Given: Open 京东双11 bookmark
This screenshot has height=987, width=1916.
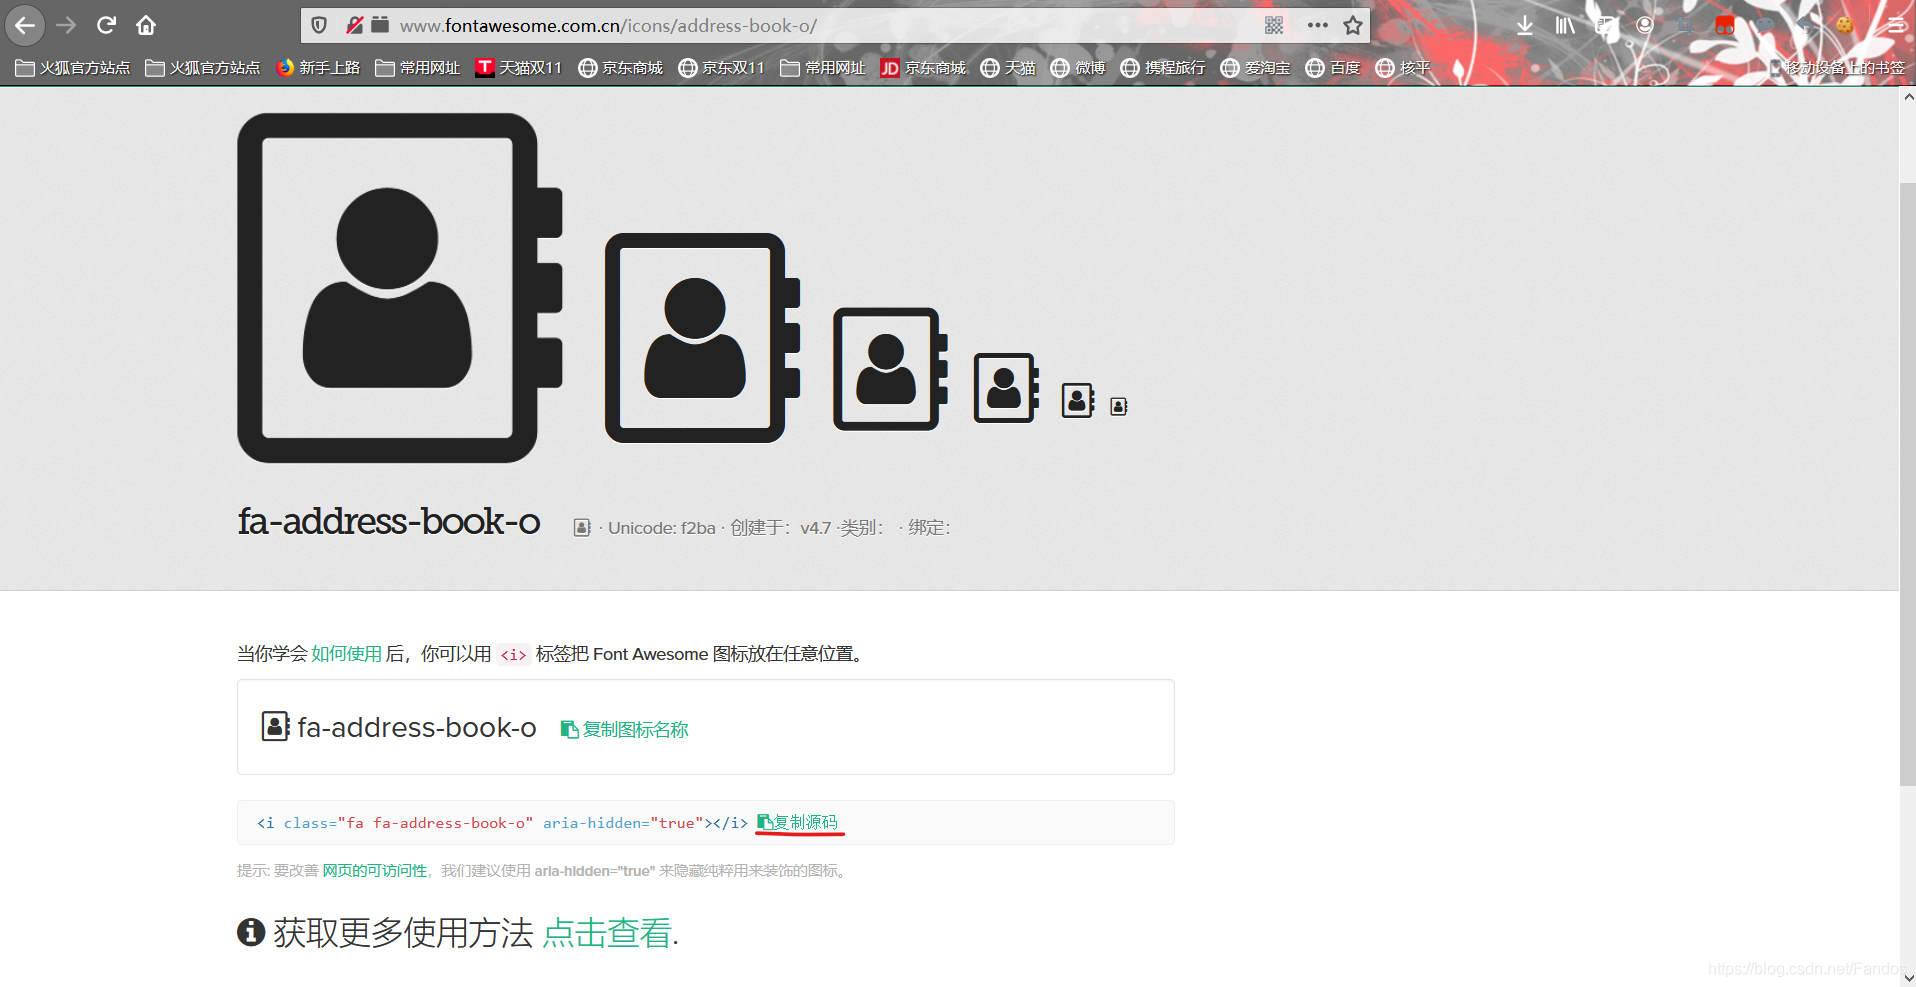Looking at the screenshot, I should (721, 68).
